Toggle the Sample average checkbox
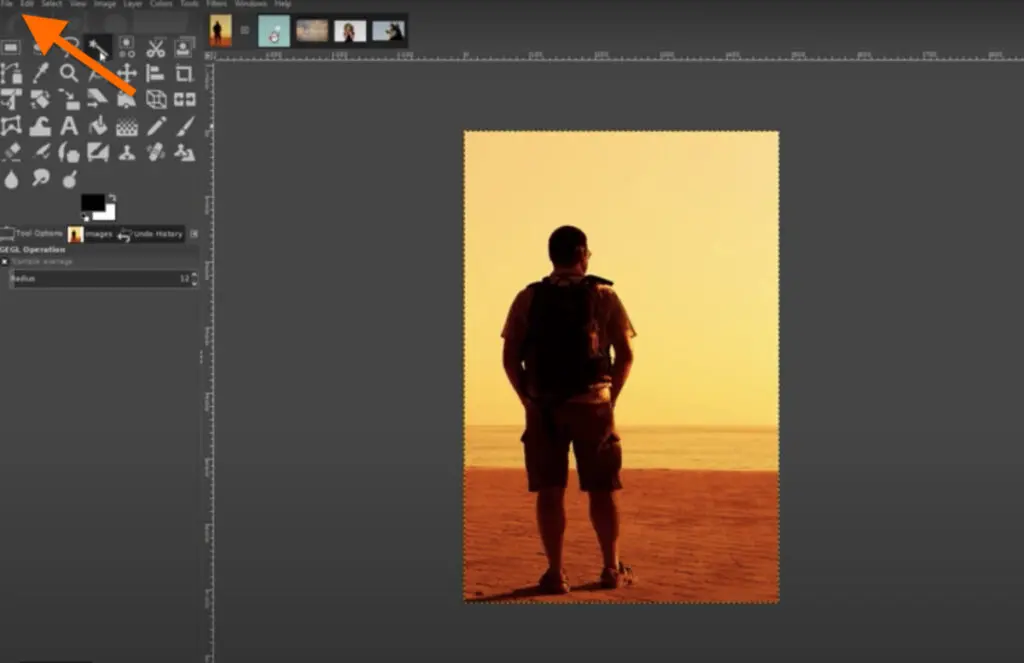 pos(5,262)
